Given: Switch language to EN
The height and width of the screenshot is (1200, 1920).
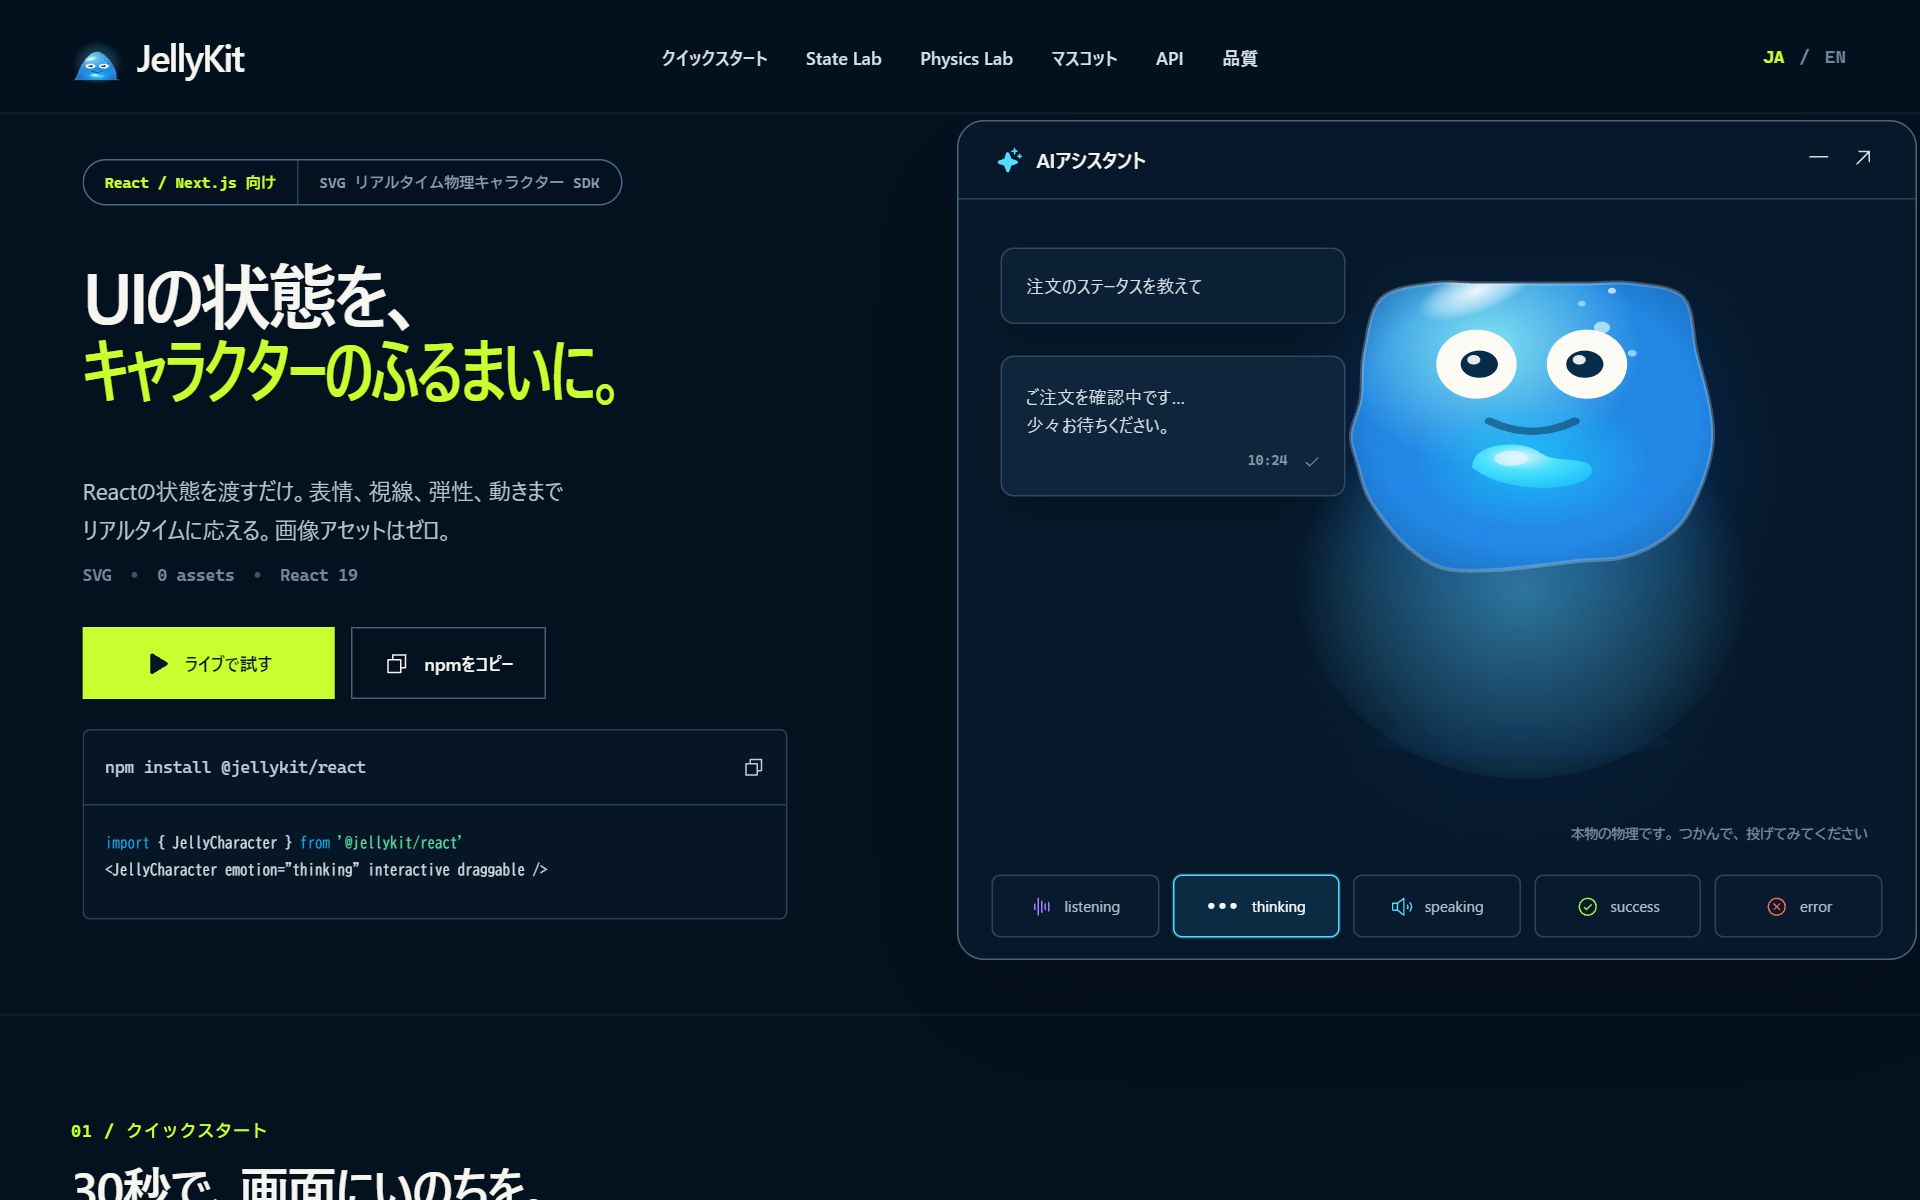Looking at the screenshot, I should tap(1835, 57).
